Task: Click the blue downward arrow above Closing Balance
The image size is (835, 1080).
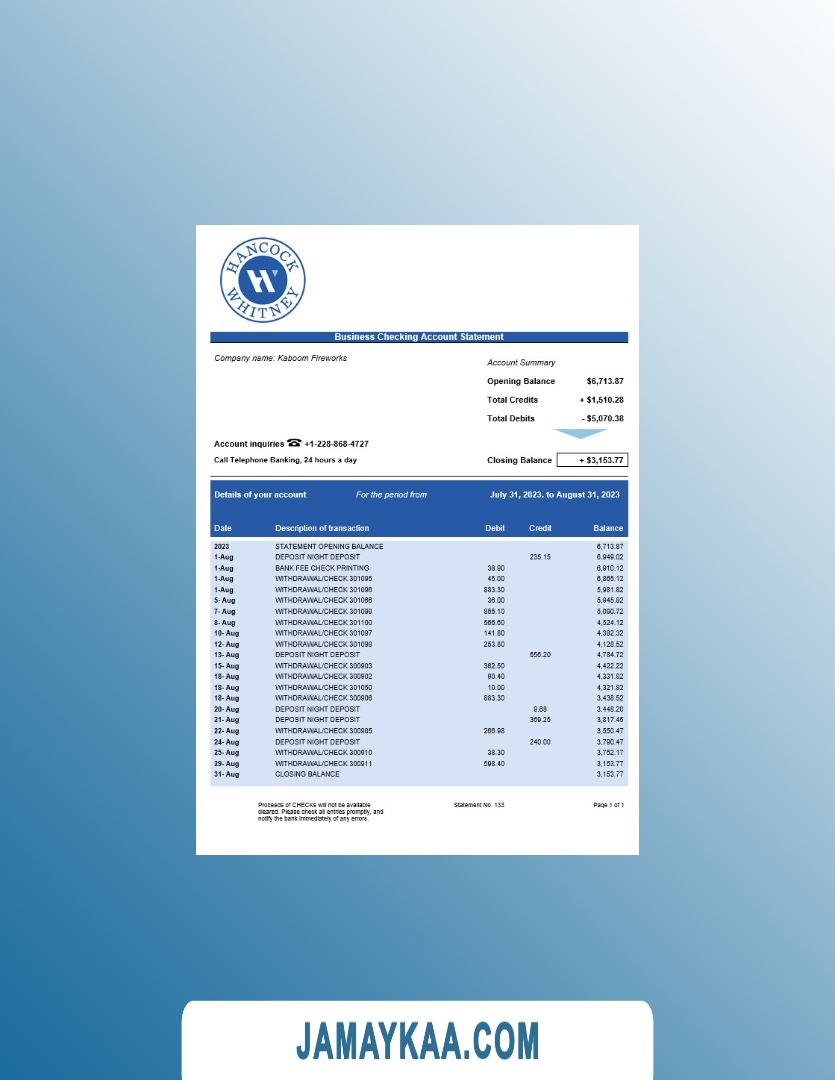Action: (x=581, y=434)
